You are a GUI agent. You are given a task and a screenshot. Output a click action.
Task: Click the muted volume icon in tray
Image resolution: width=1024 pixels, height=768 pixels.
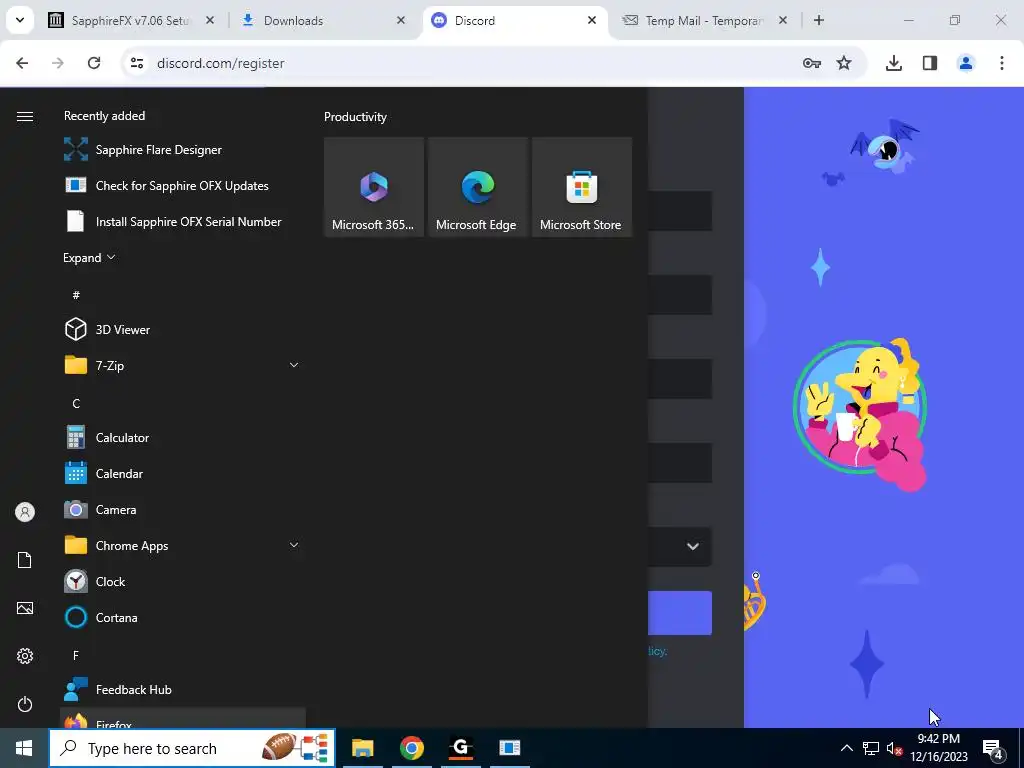point(895,748)
